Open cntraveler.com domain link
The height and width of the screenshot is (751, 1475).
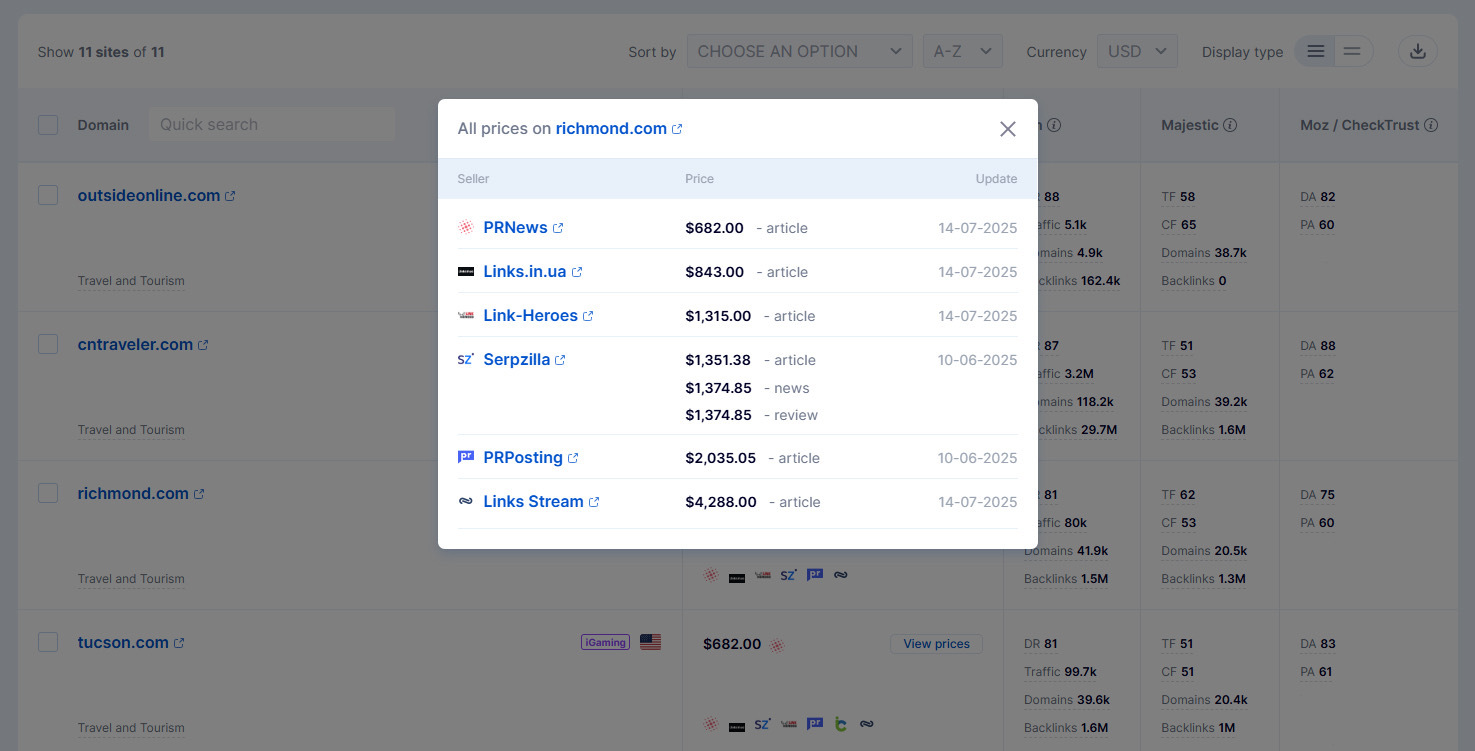[135, 345]
